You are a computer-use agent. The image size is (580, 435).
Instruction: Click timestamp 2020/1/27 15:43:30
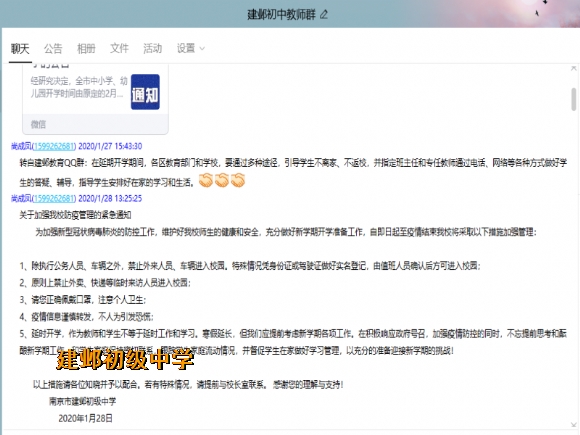pos(110,146)
